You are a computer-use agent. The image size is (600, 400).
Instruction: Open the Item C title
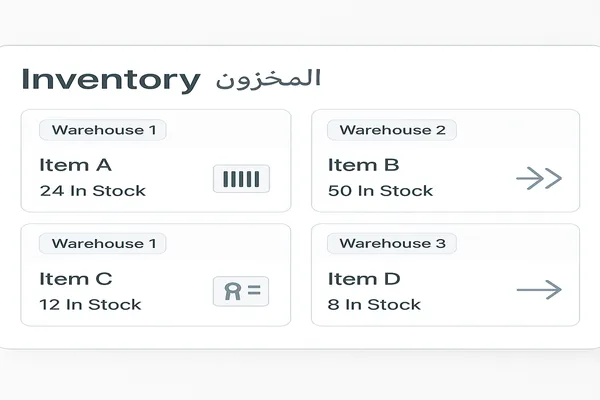click(x=76, y=278)
